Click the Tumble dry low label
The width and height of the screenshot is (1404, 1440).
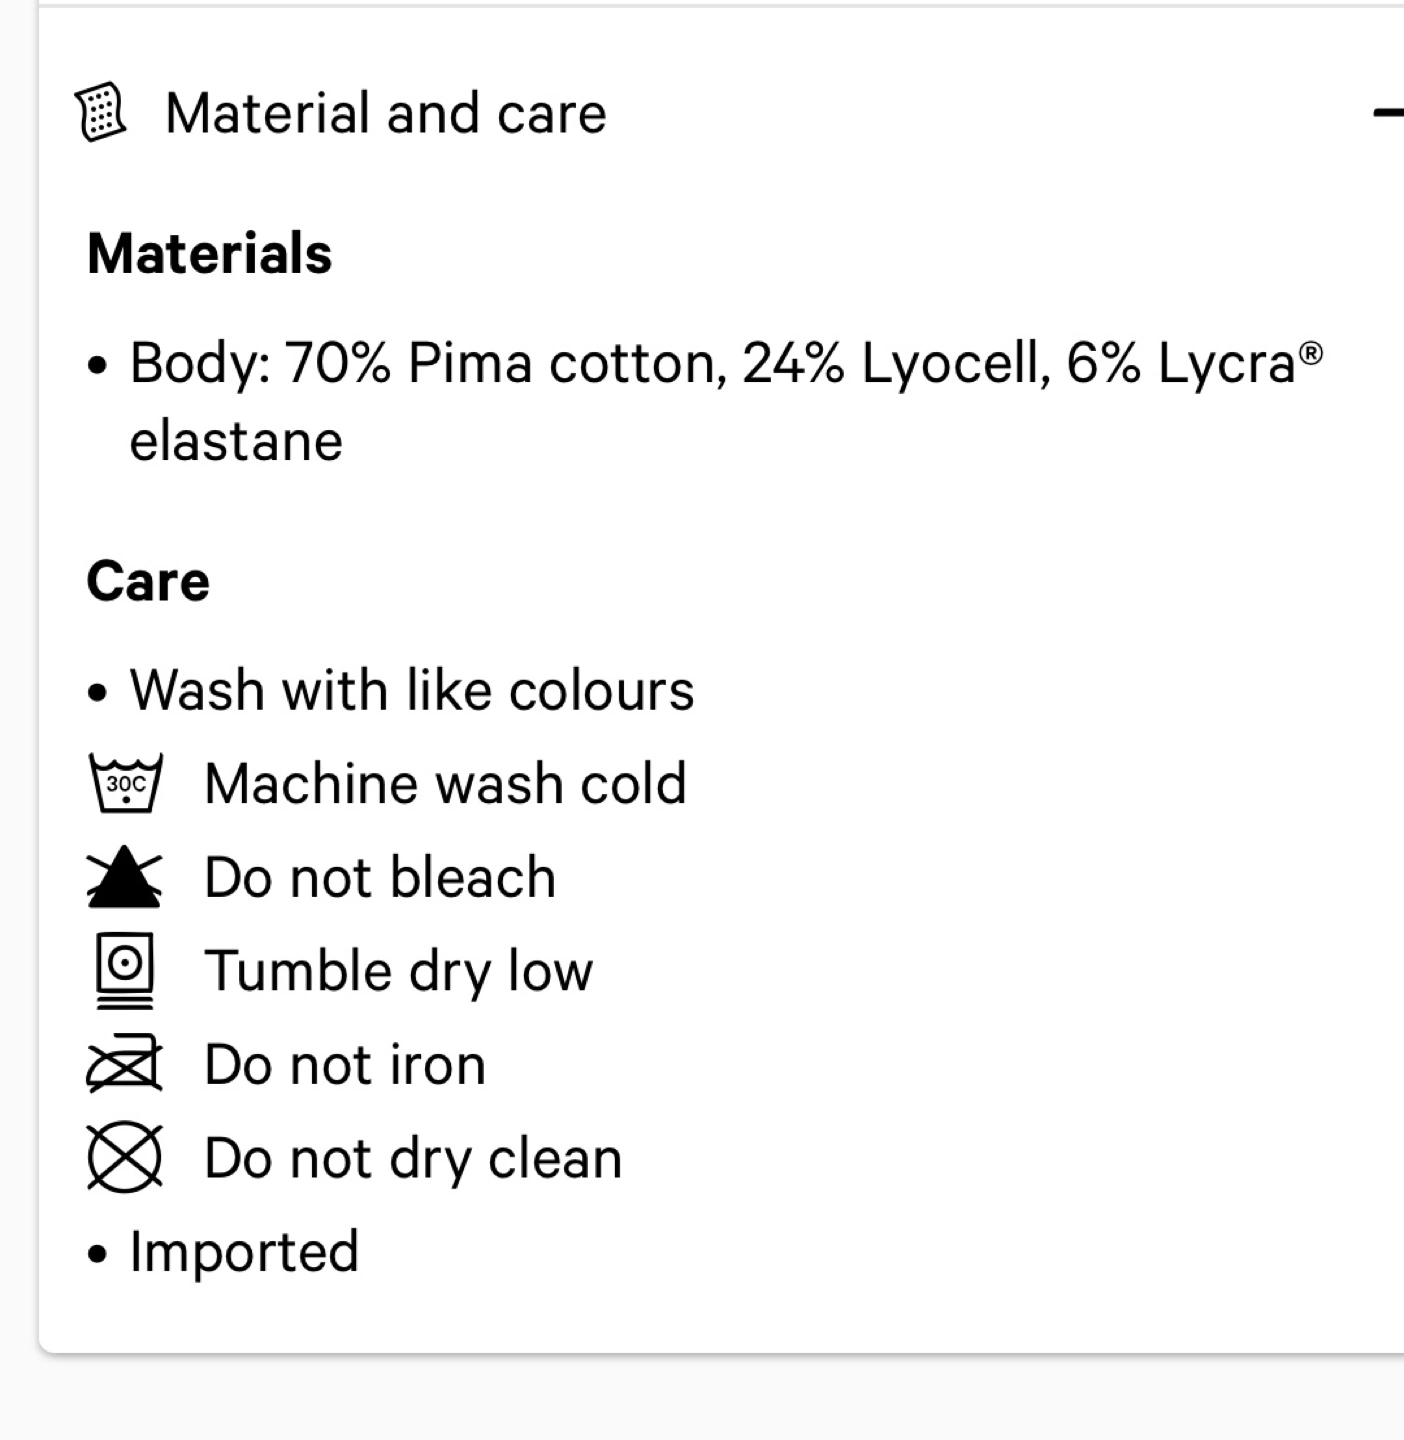point(399,971)
